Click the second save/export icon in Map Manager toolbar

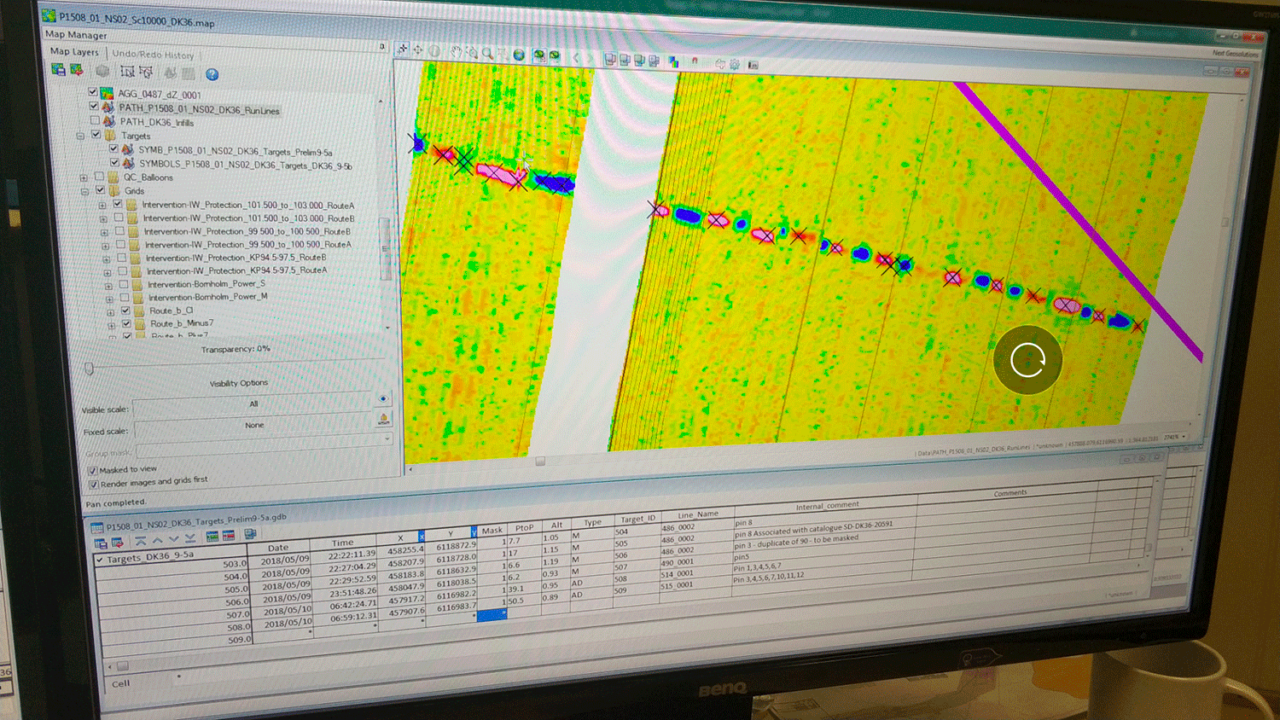point(76,71)
